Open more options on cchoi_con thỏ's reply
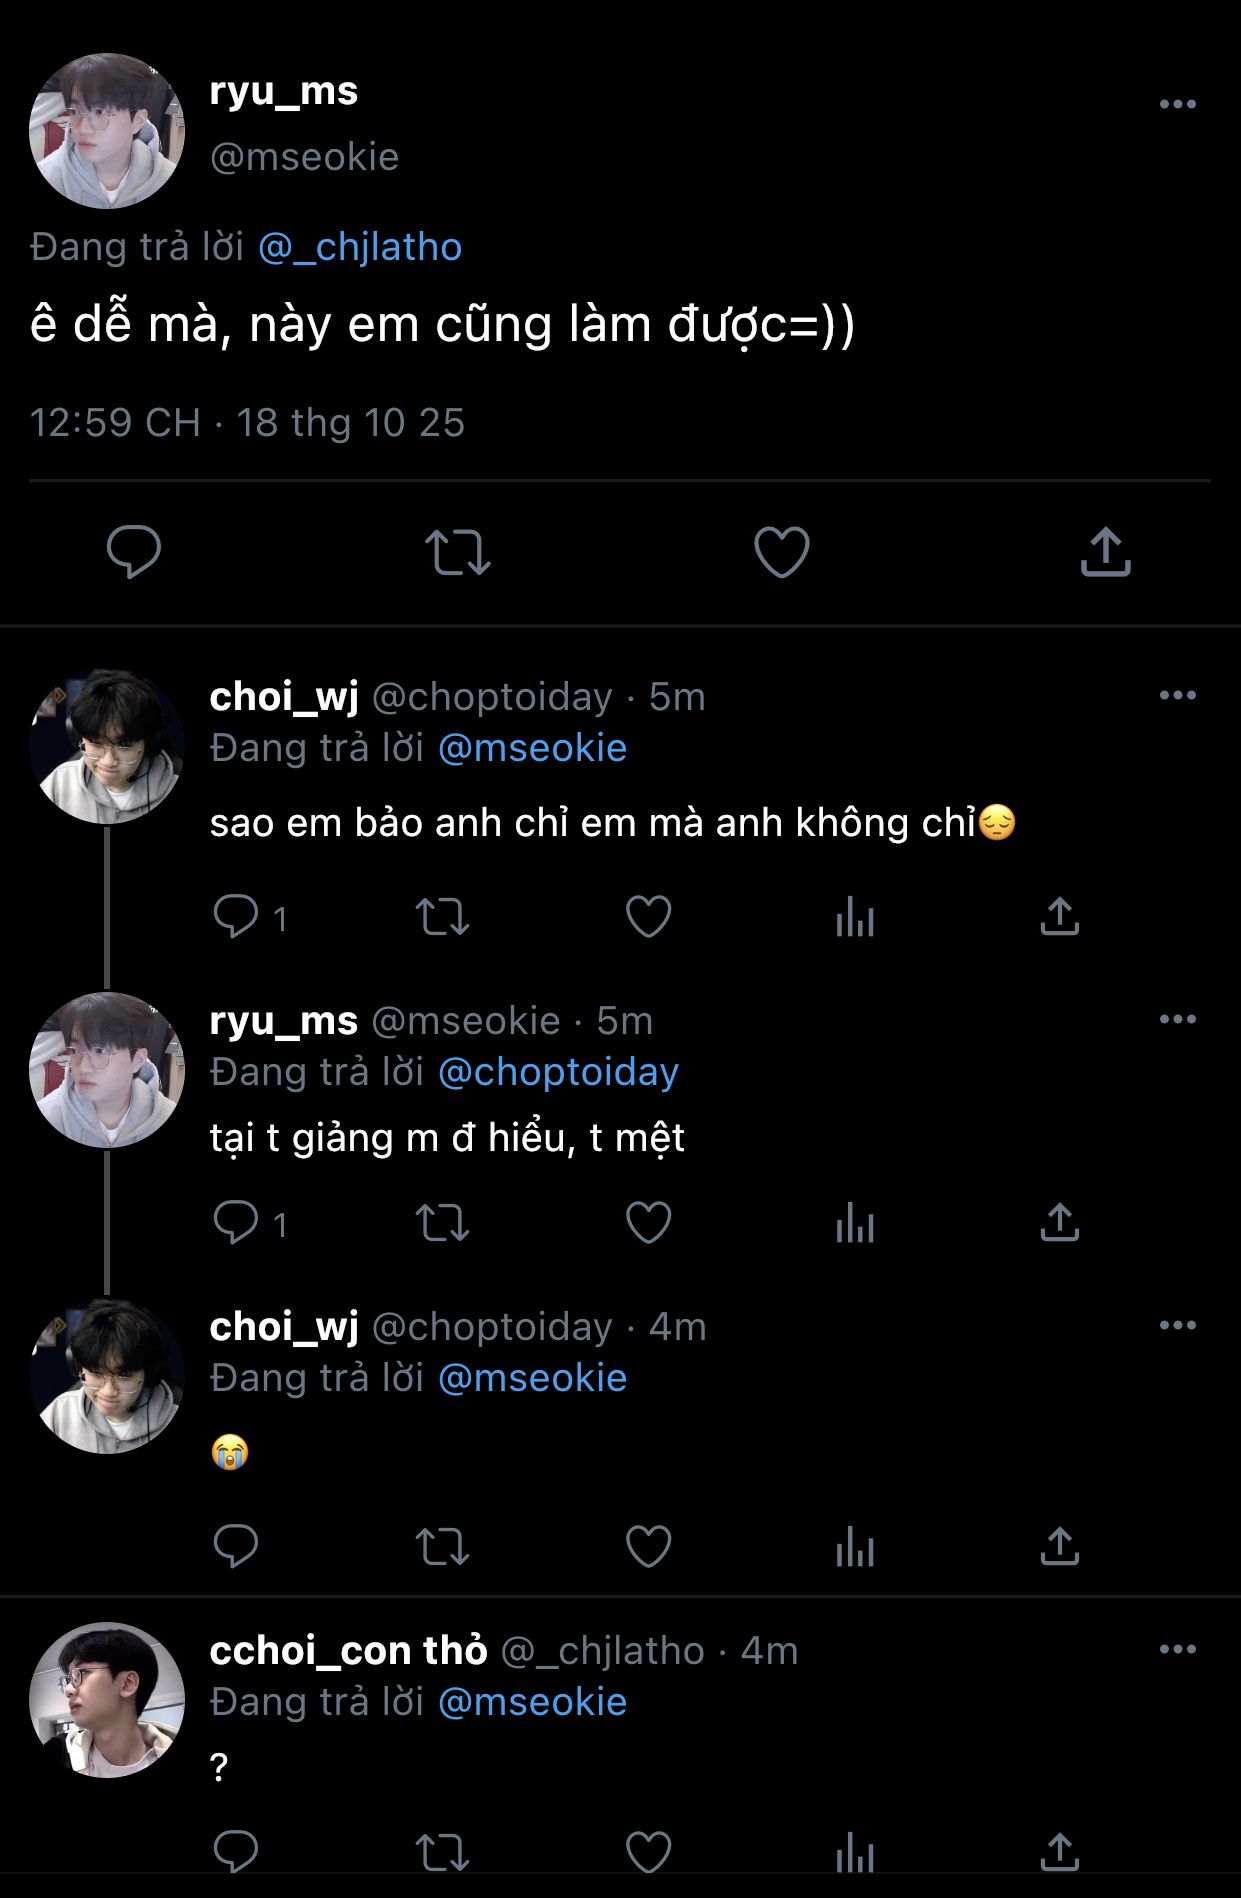This screenshot has height=1898, width=1241. 1177,1649
